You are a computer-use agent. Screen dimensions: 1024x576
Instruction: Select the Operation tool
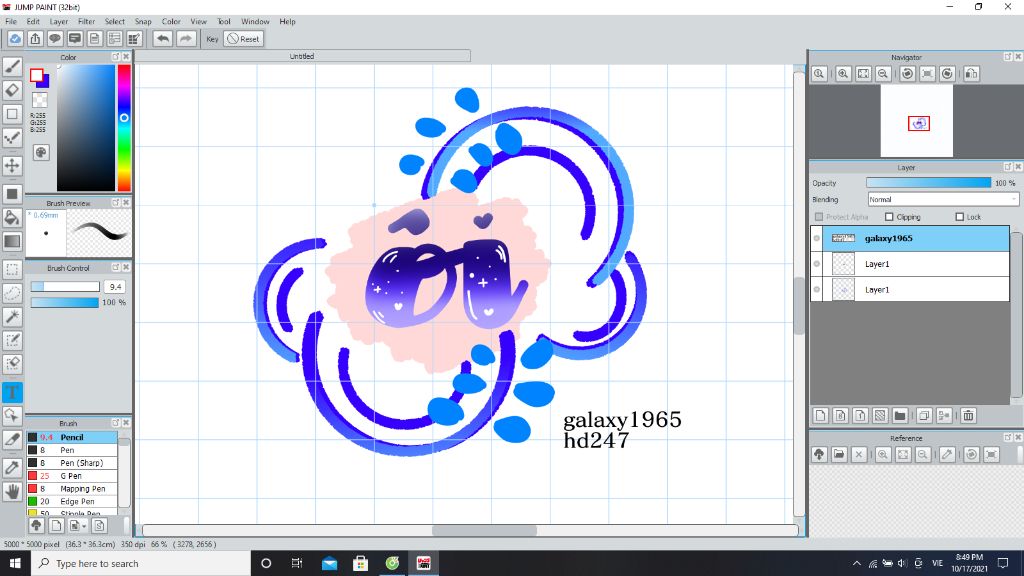12,415
